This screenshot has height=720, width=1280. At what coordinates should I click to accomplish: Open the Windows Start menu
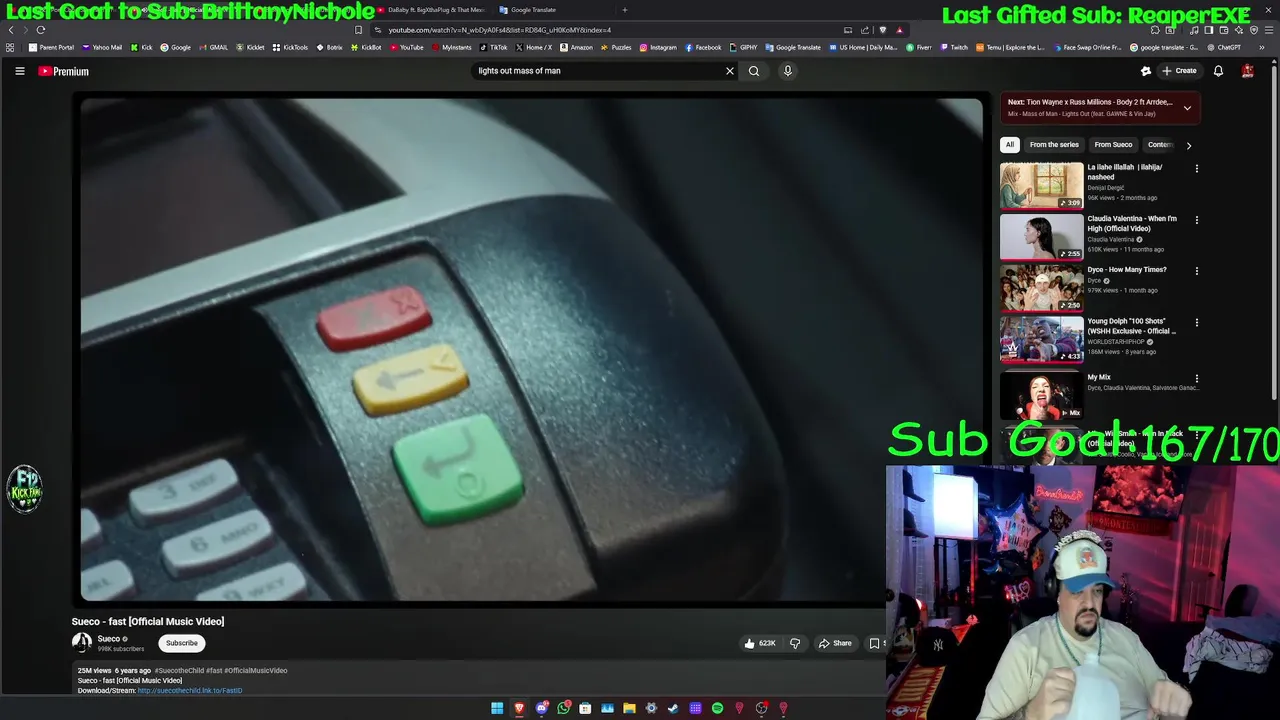point(497,708)
